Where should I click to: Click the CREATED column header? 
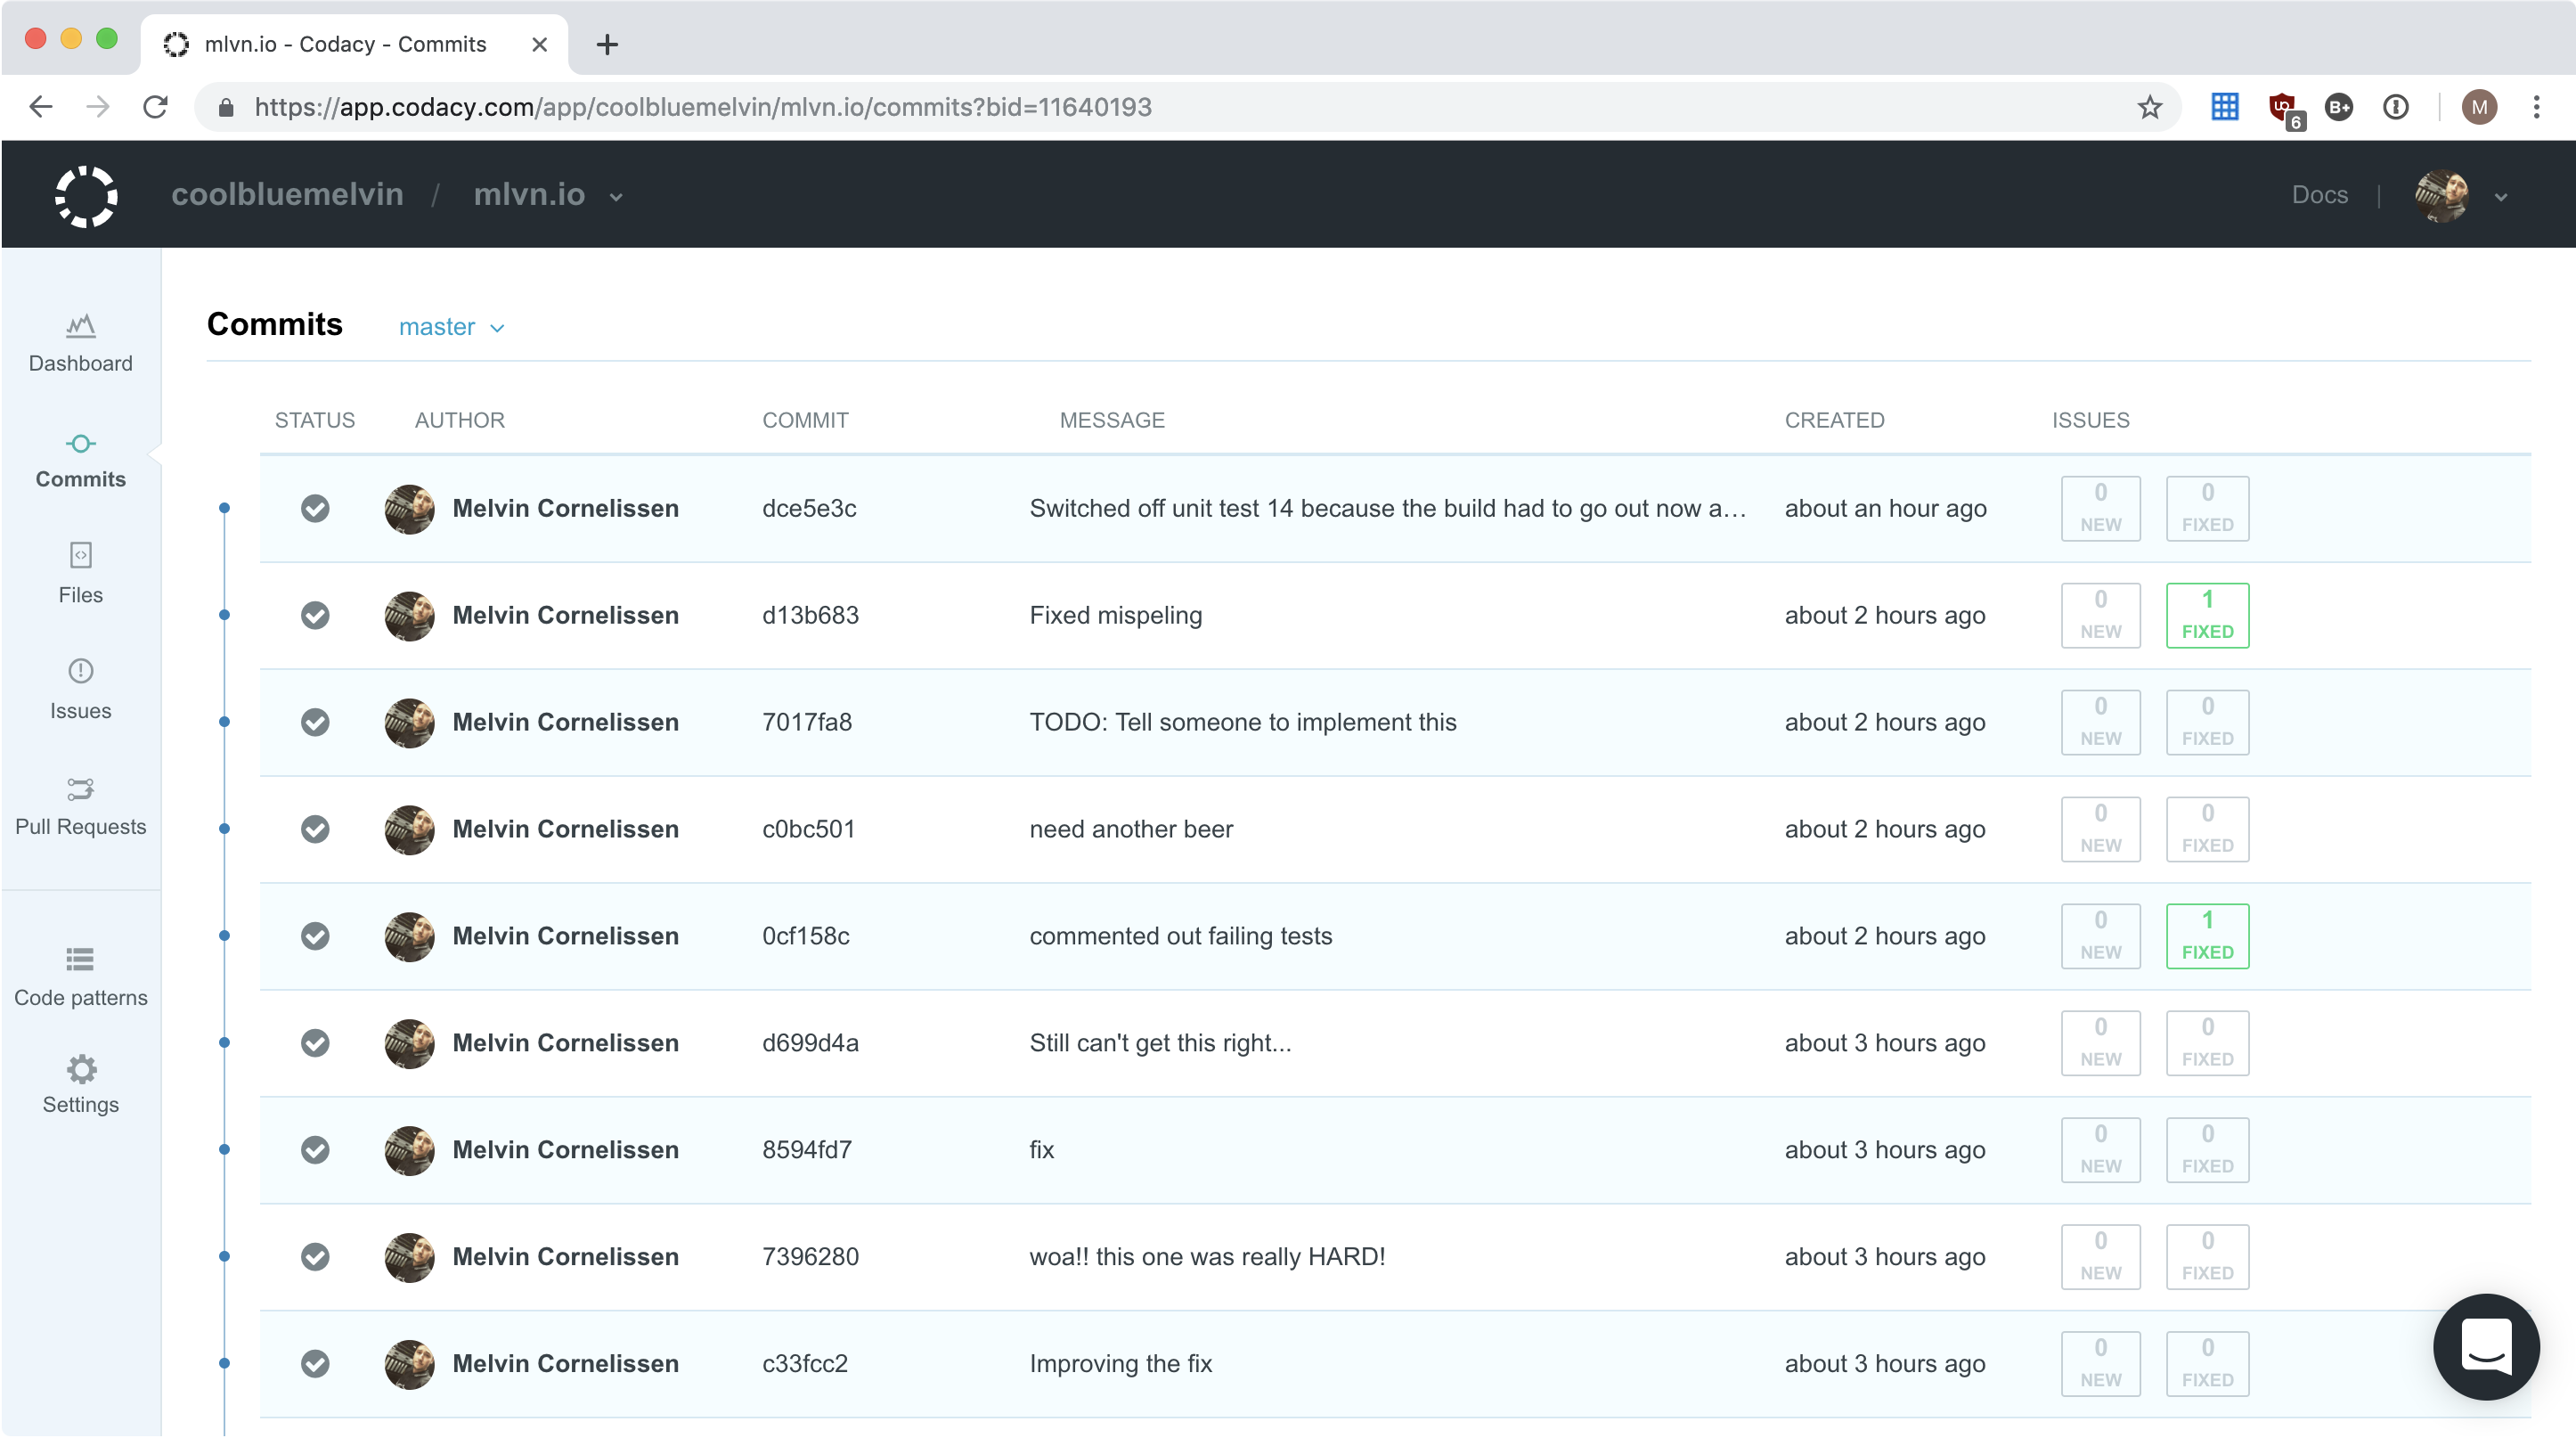[1834, 420]
